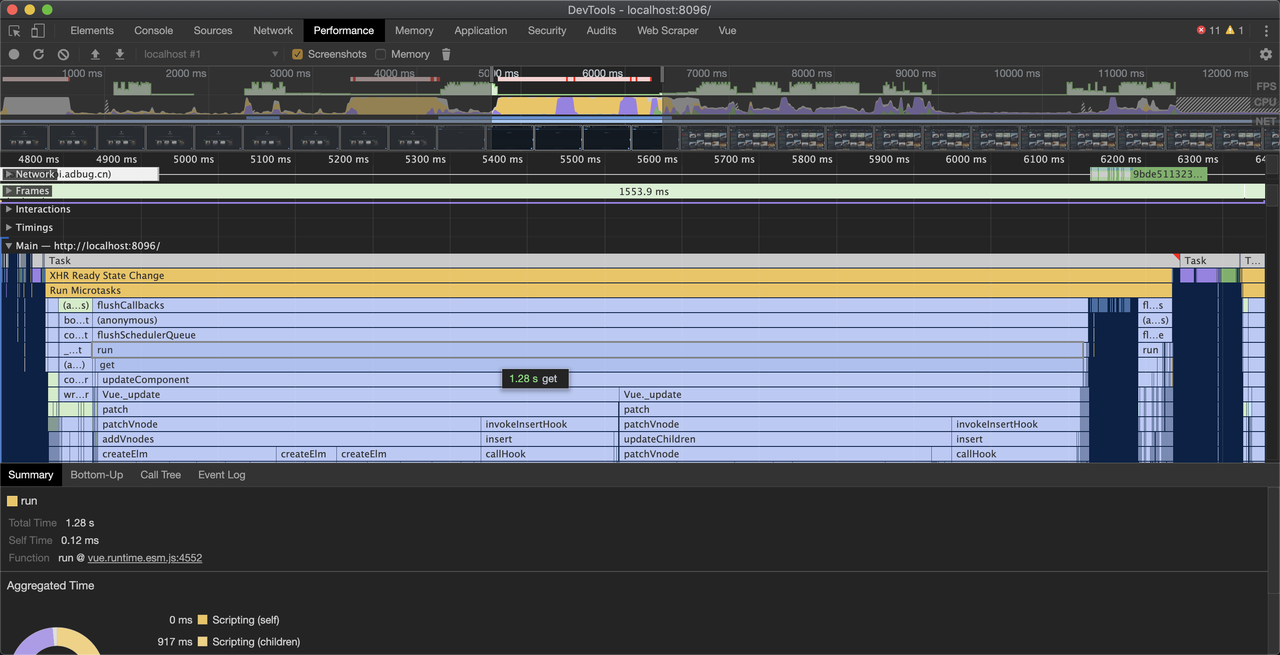The image size is (1280, 655).
Task: Toggle the device toolbar icon
Action: [38, 31]
